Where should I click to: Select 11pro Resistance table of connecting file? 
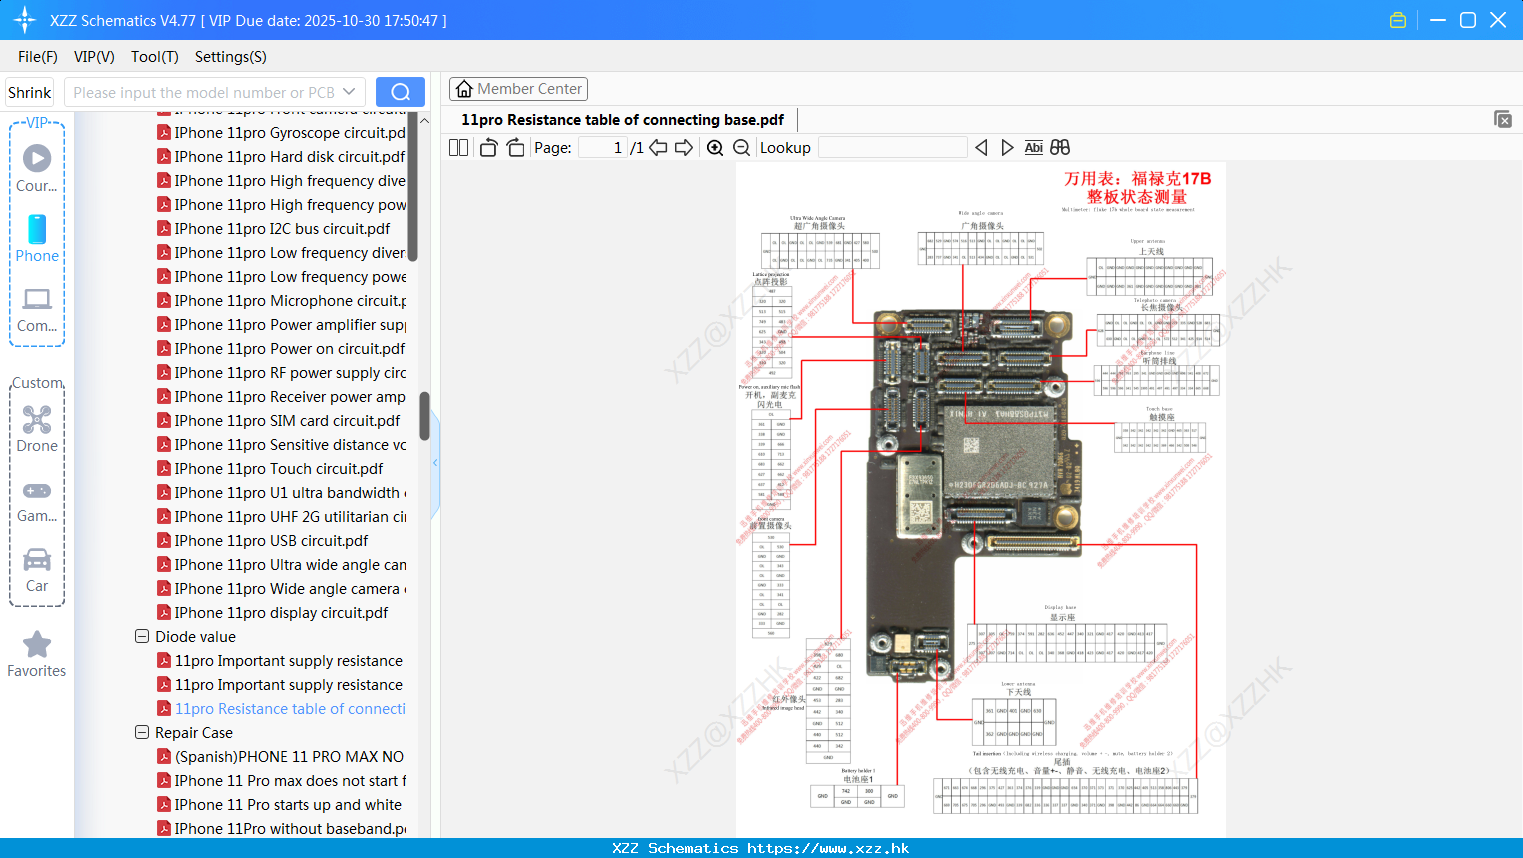coord(282,708)
